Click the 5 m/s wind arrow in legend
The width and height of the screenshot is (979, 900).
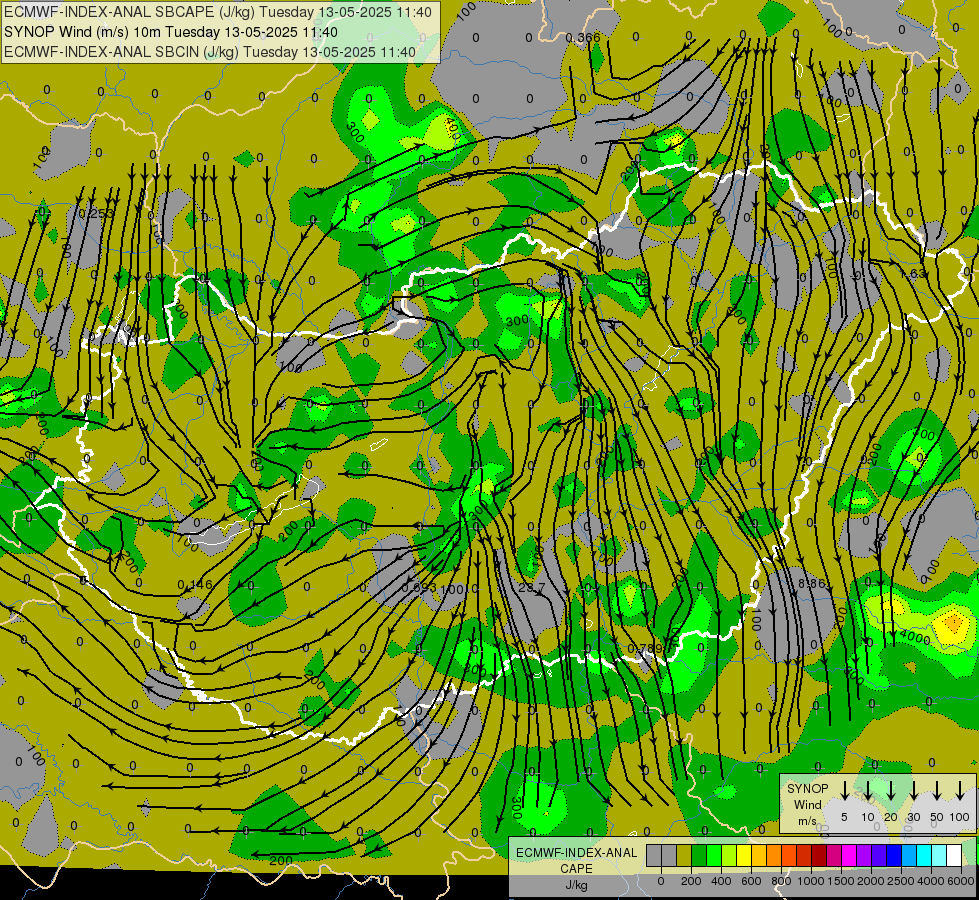844,790
